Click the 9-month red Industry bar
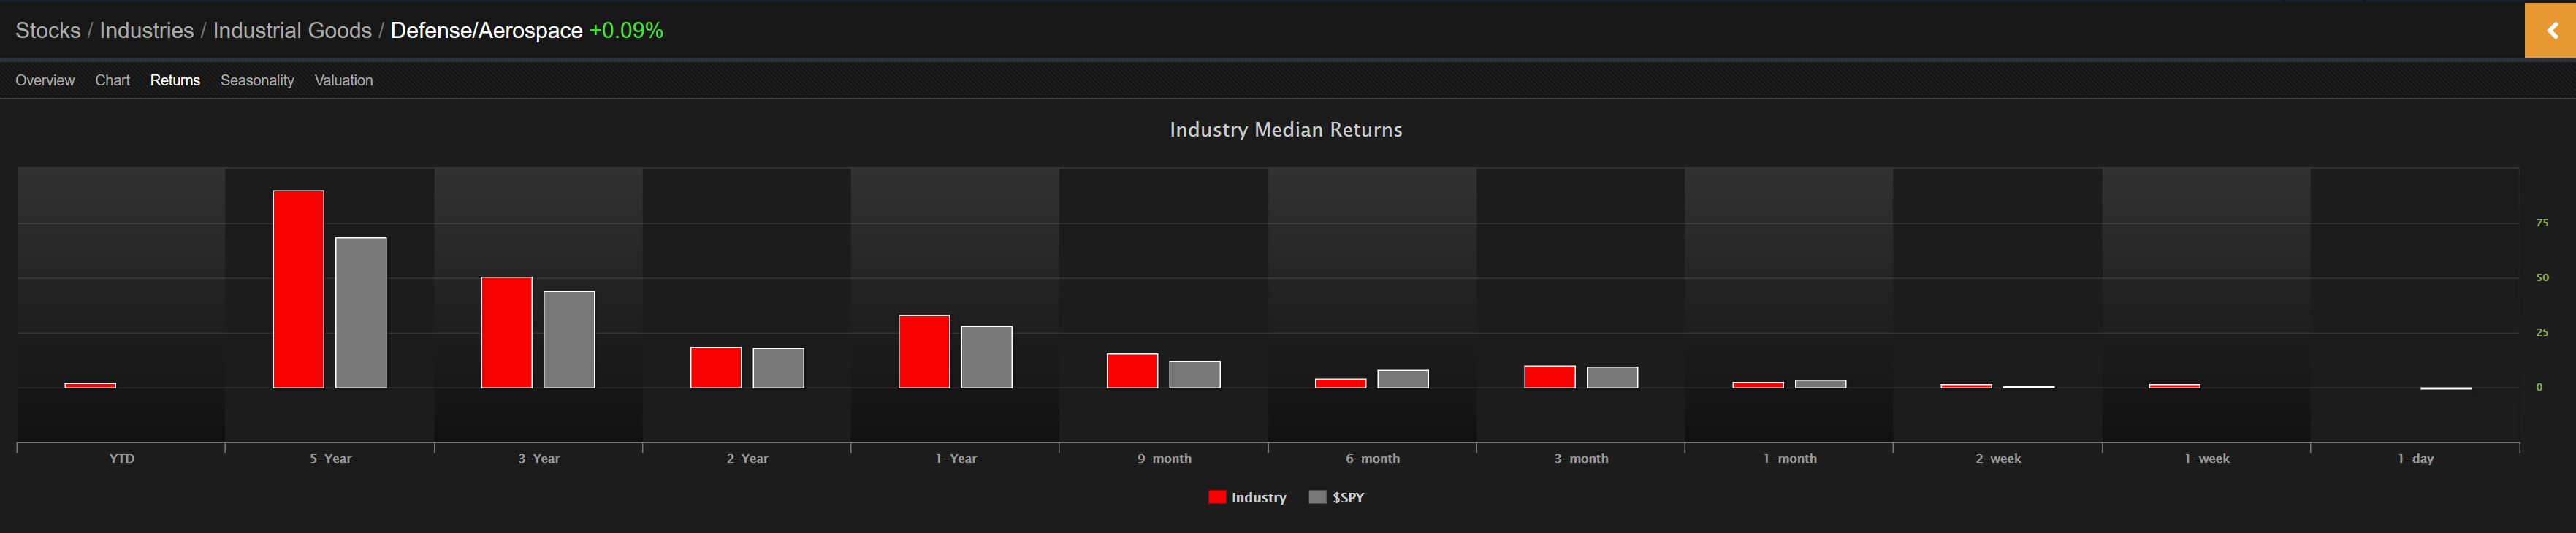The image size is (2576, 533). (x=1132, y=371)
